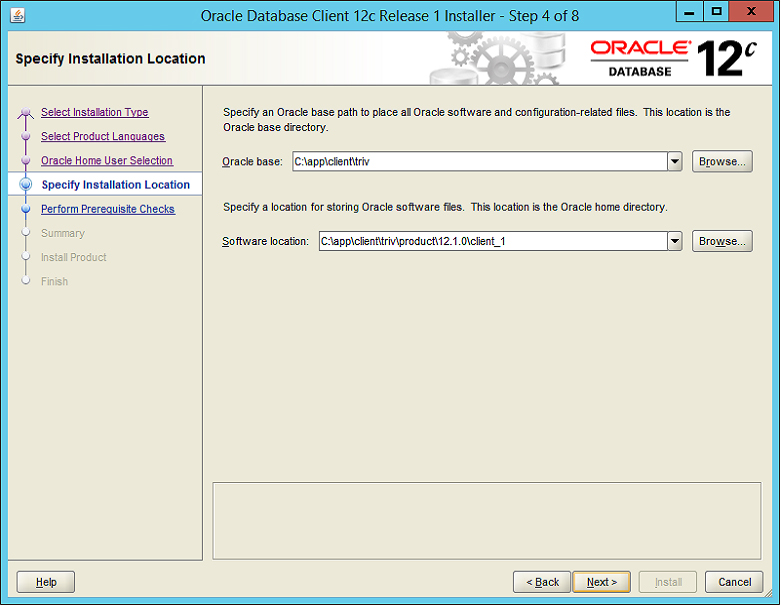Jump to the Perform Prerequisite Checks step
Image resolution: width=781 pixels, height=606 pixels.
click(x=107, y=210)
